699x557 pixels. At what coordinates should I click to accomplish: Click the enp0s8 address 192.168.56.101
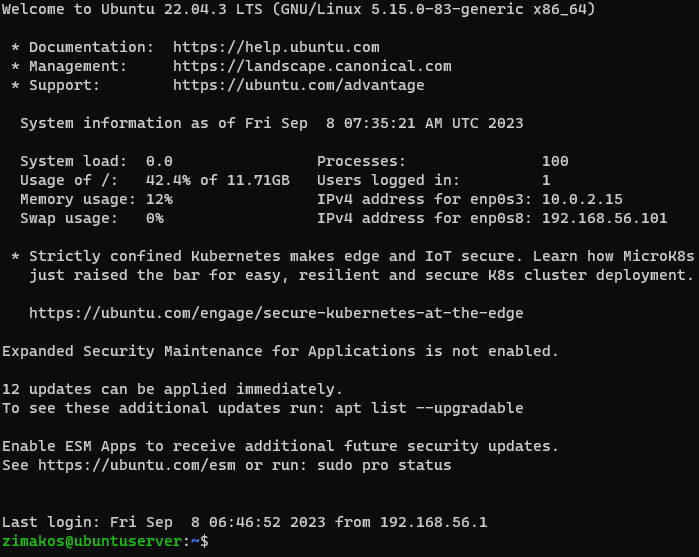point(604,218)
